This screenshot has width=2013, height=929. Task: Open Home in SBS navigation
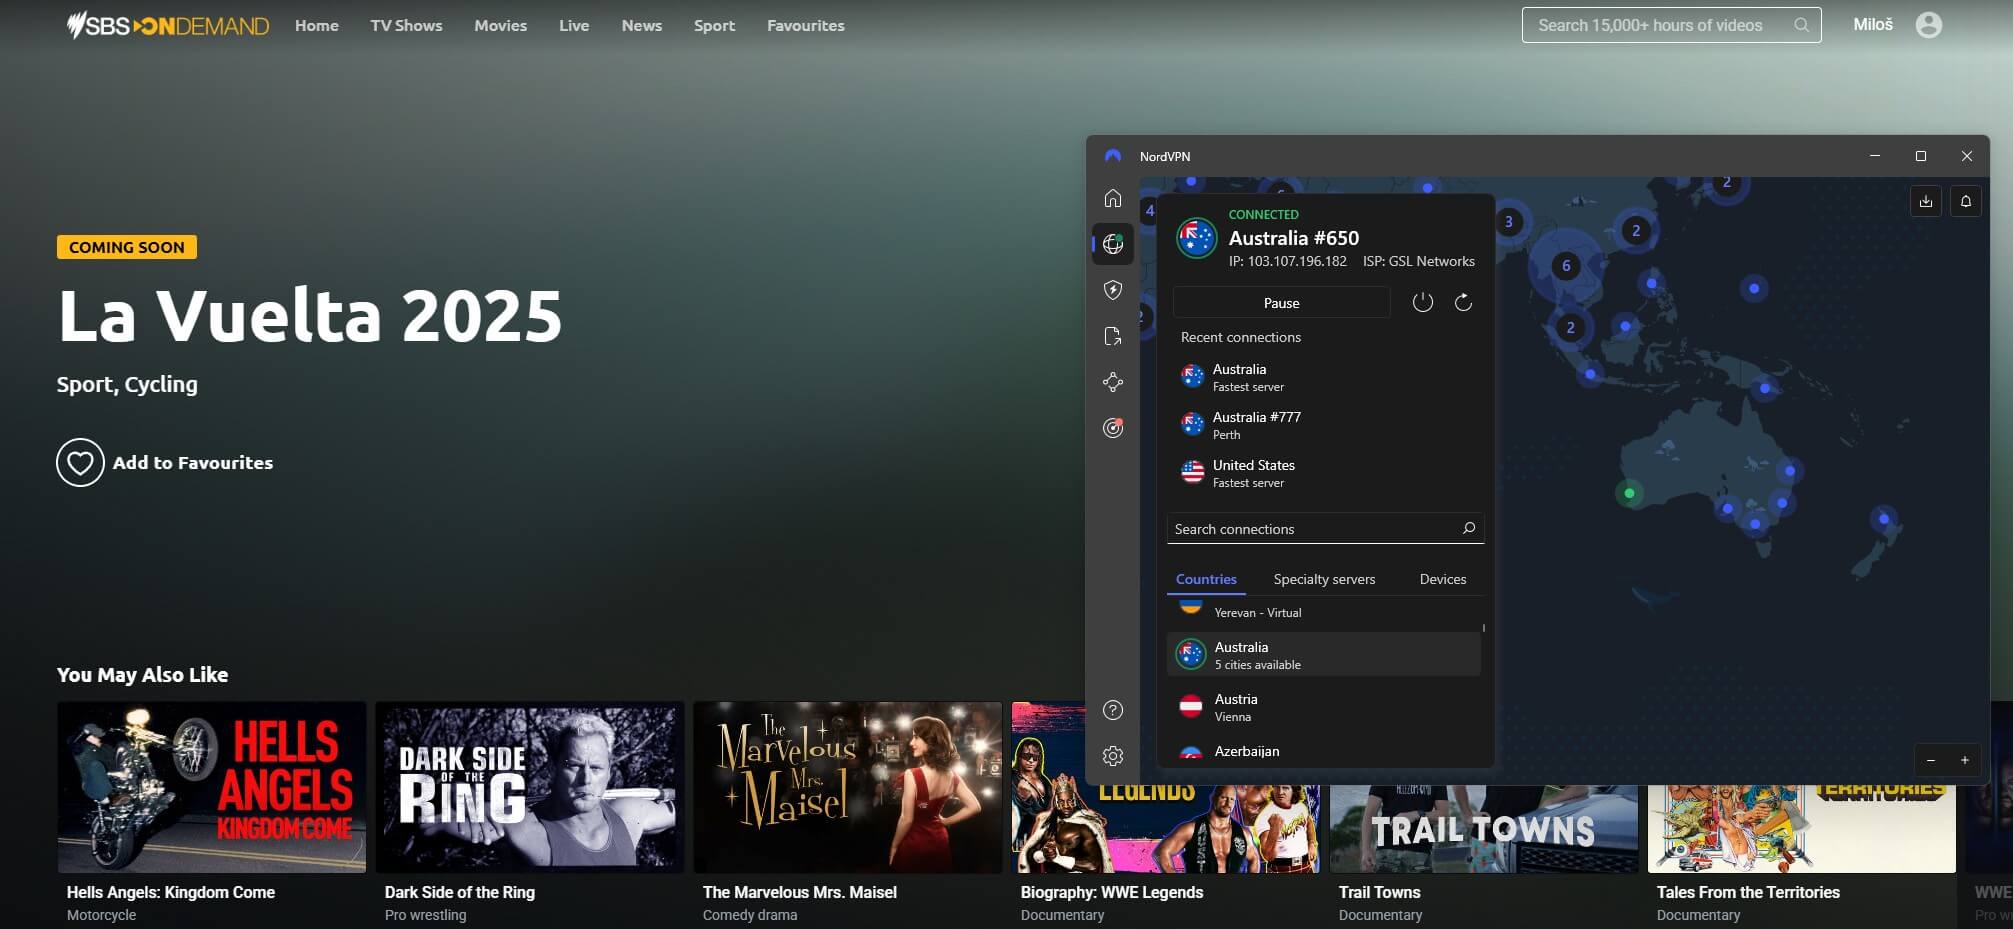pyautogui.click(x=317, y=25)
